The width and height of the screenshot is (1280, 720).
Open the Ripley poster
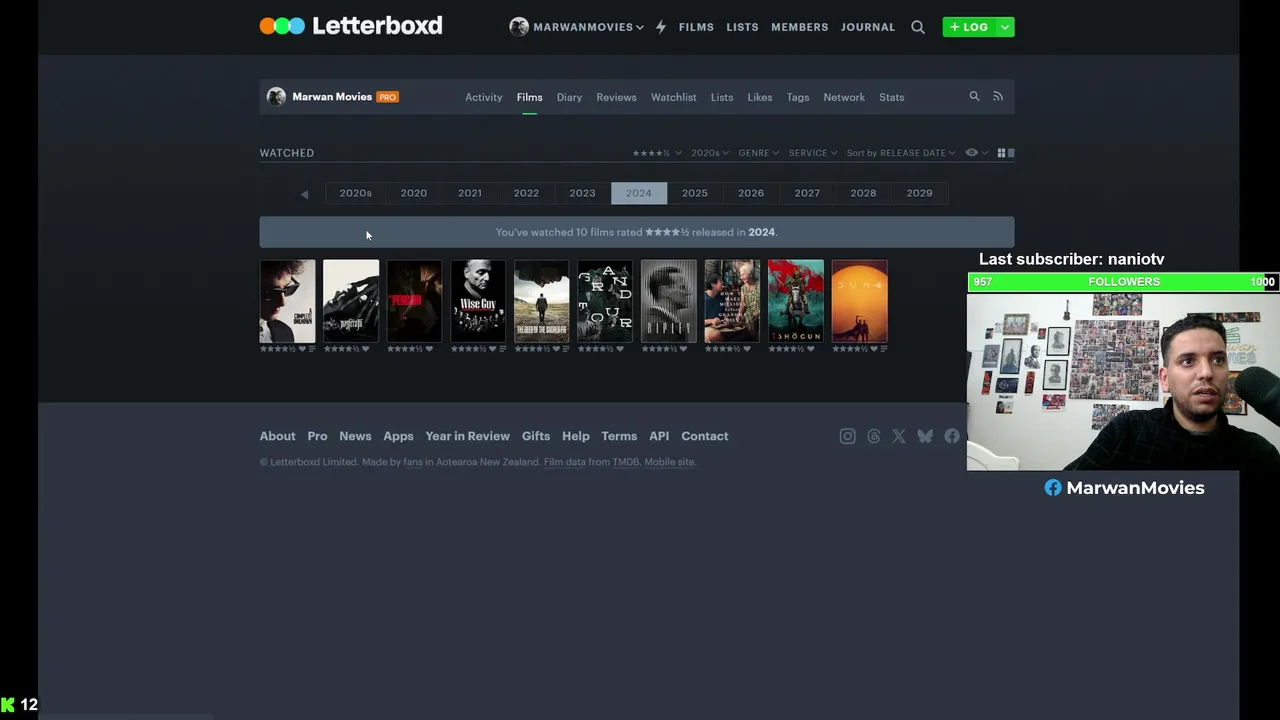pos(669,301)
